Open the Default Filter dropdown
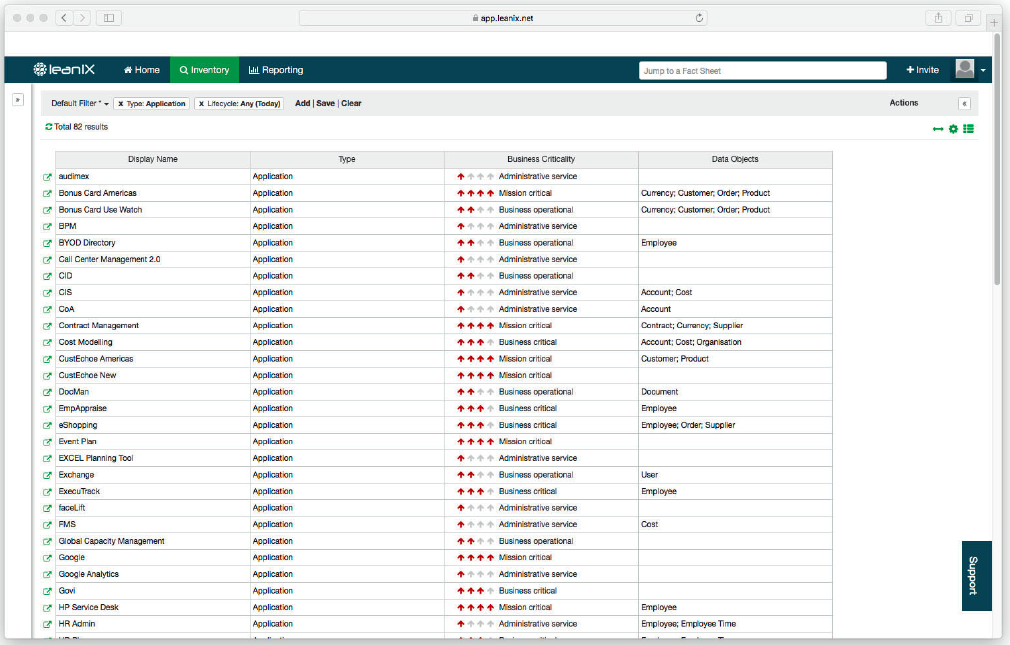The image size is (1010, 645). pyautogui.click(x=80, y=104)
